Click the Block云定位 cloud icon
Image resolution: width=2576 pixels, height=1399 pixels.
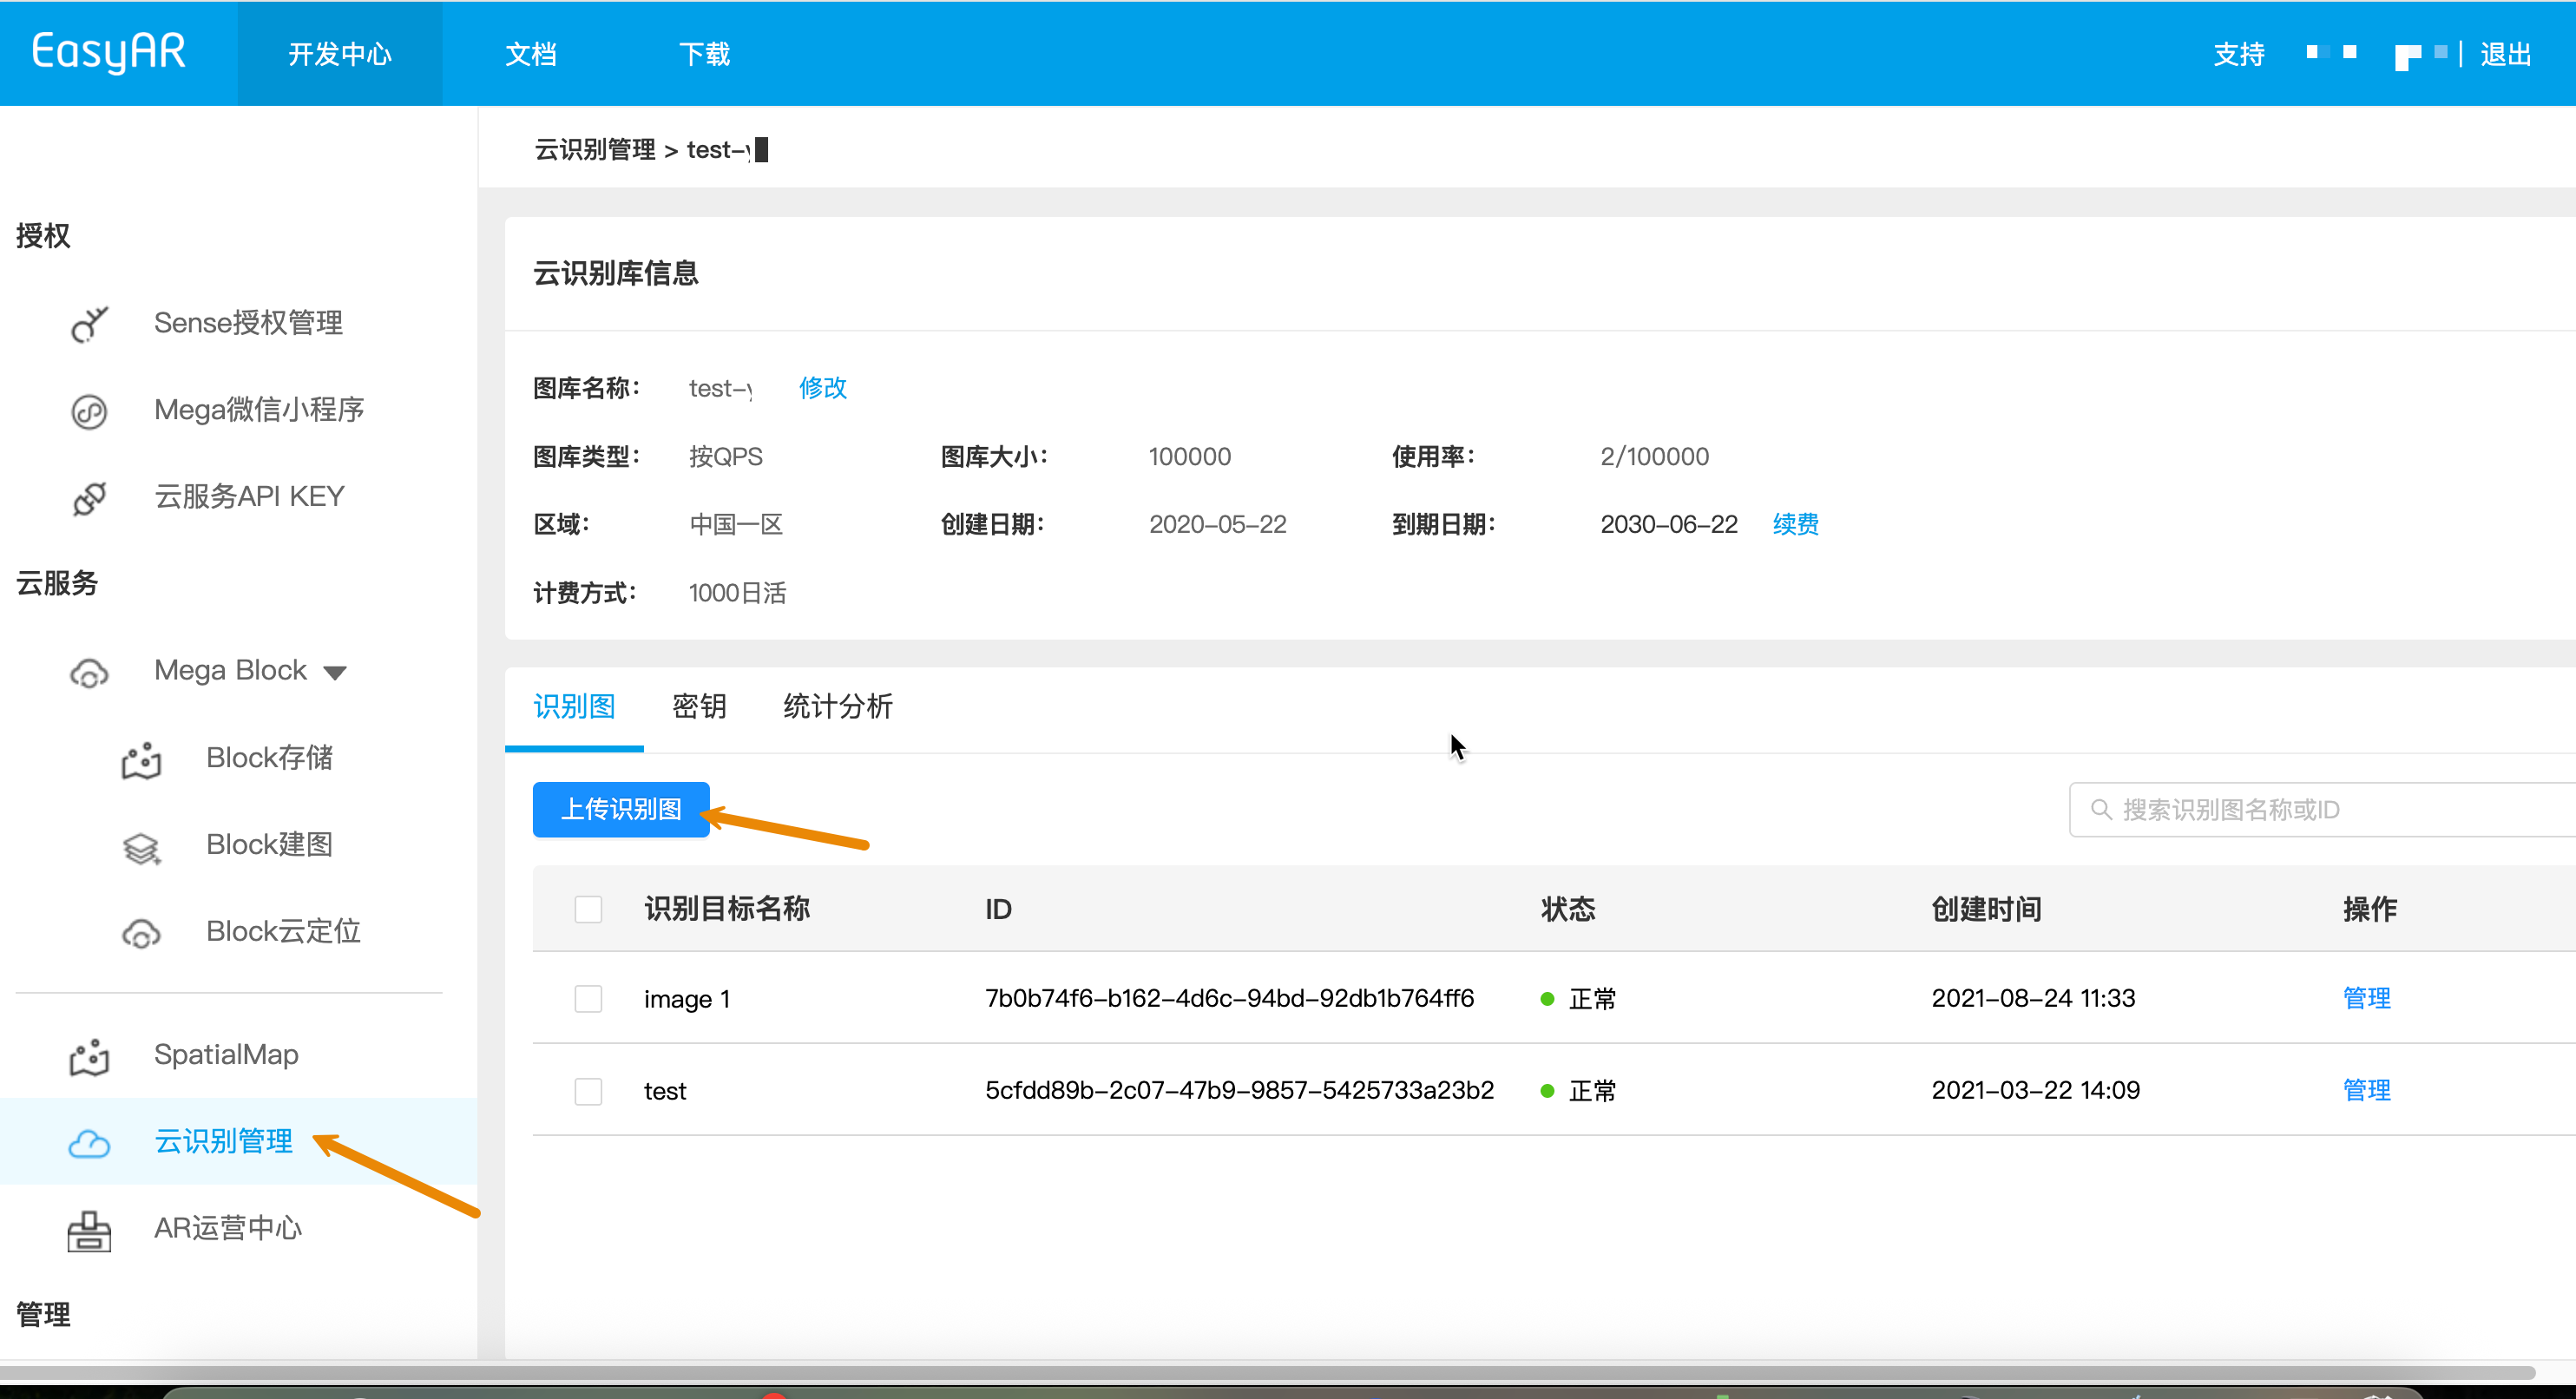tap(141, 933)
